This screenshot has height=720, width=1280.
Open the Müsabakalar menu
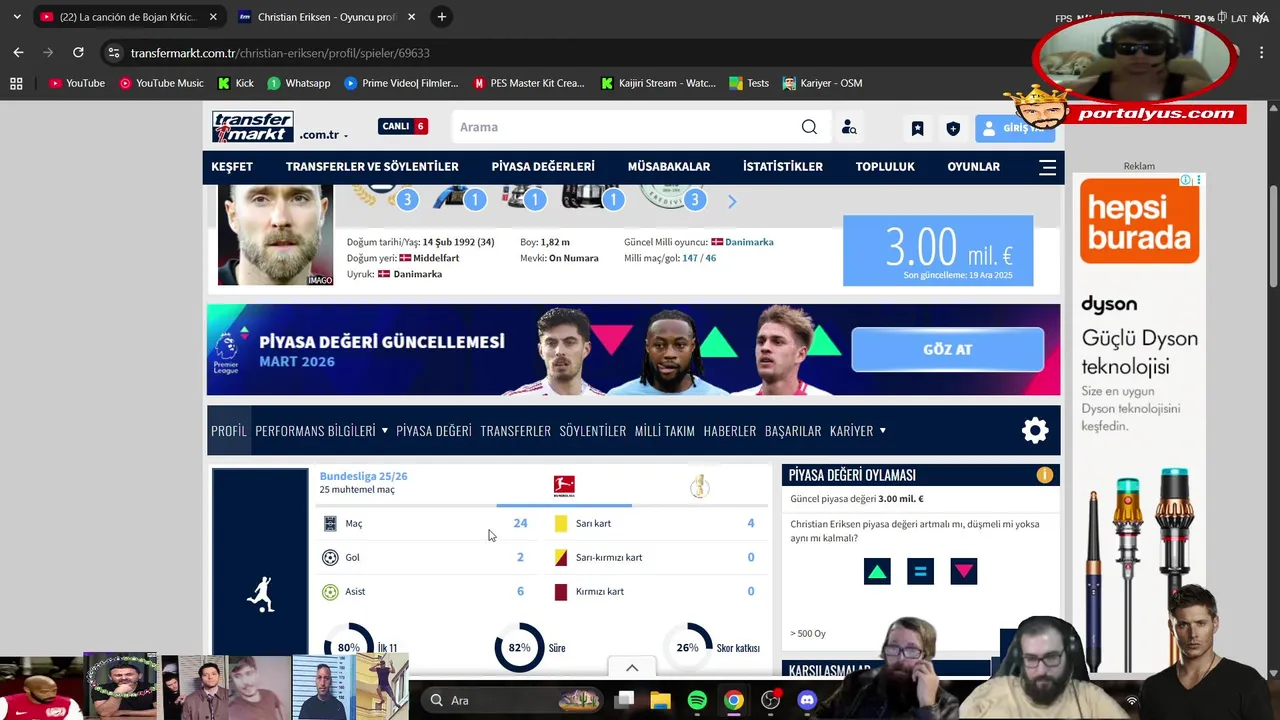[669, 167]
